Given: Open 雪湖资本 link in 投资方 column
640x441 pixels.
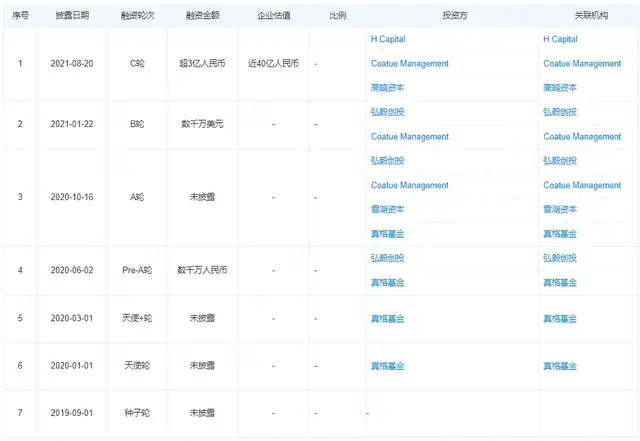Looking at the screenshot, I should click(387, 209).
